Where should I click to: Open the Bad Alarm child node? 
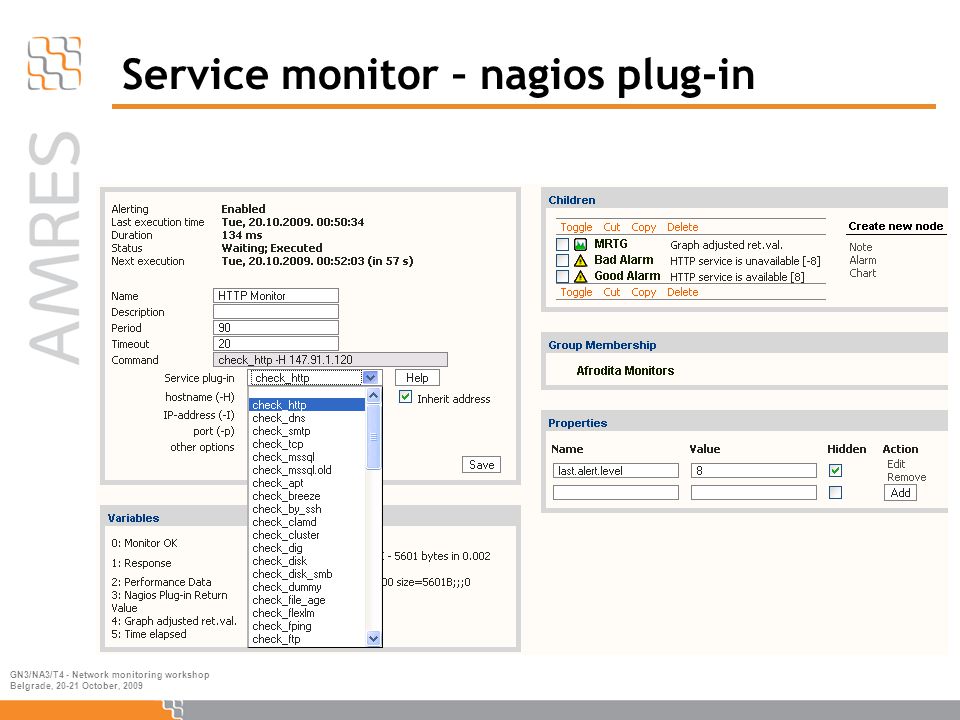(x=624, y=260)
